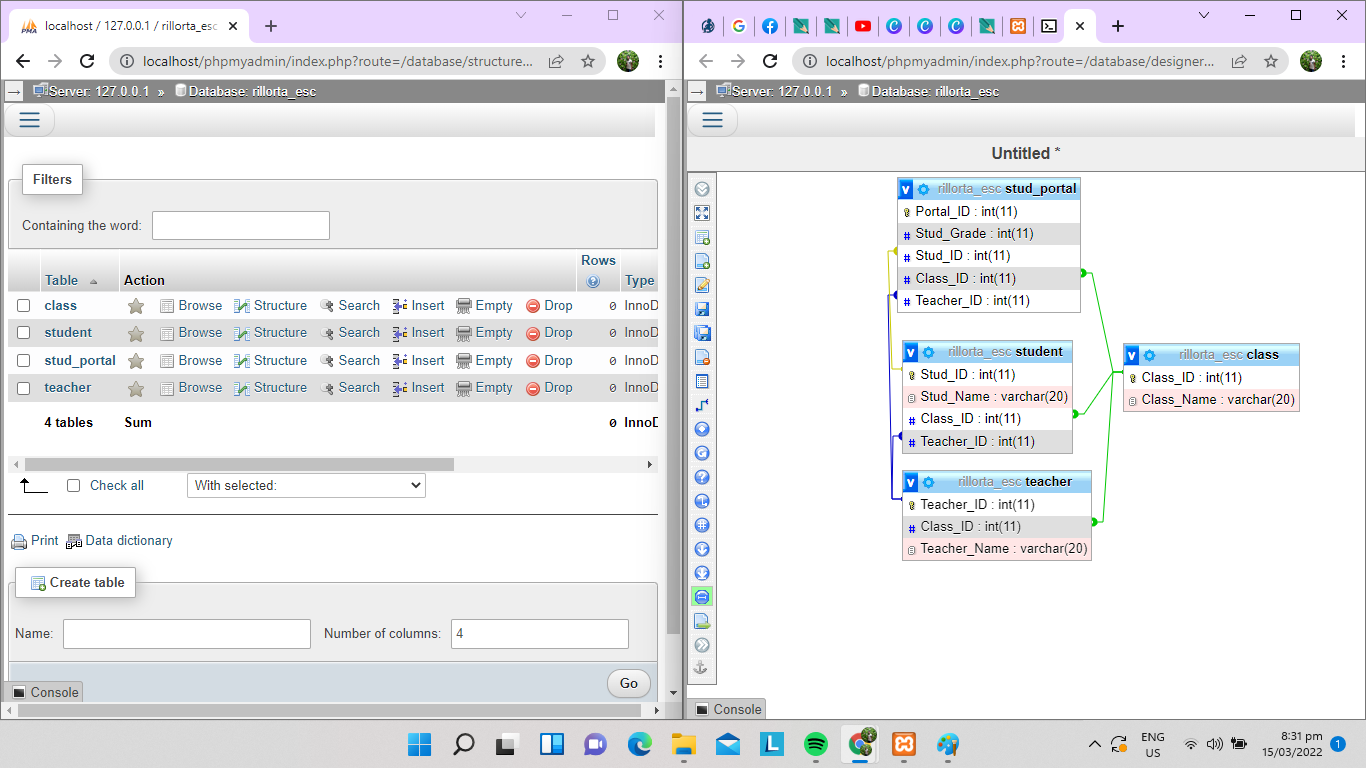Expand the tab search chevron in the right browser
Viewport: 1366px width, 768px height.
click(1204, 15)
